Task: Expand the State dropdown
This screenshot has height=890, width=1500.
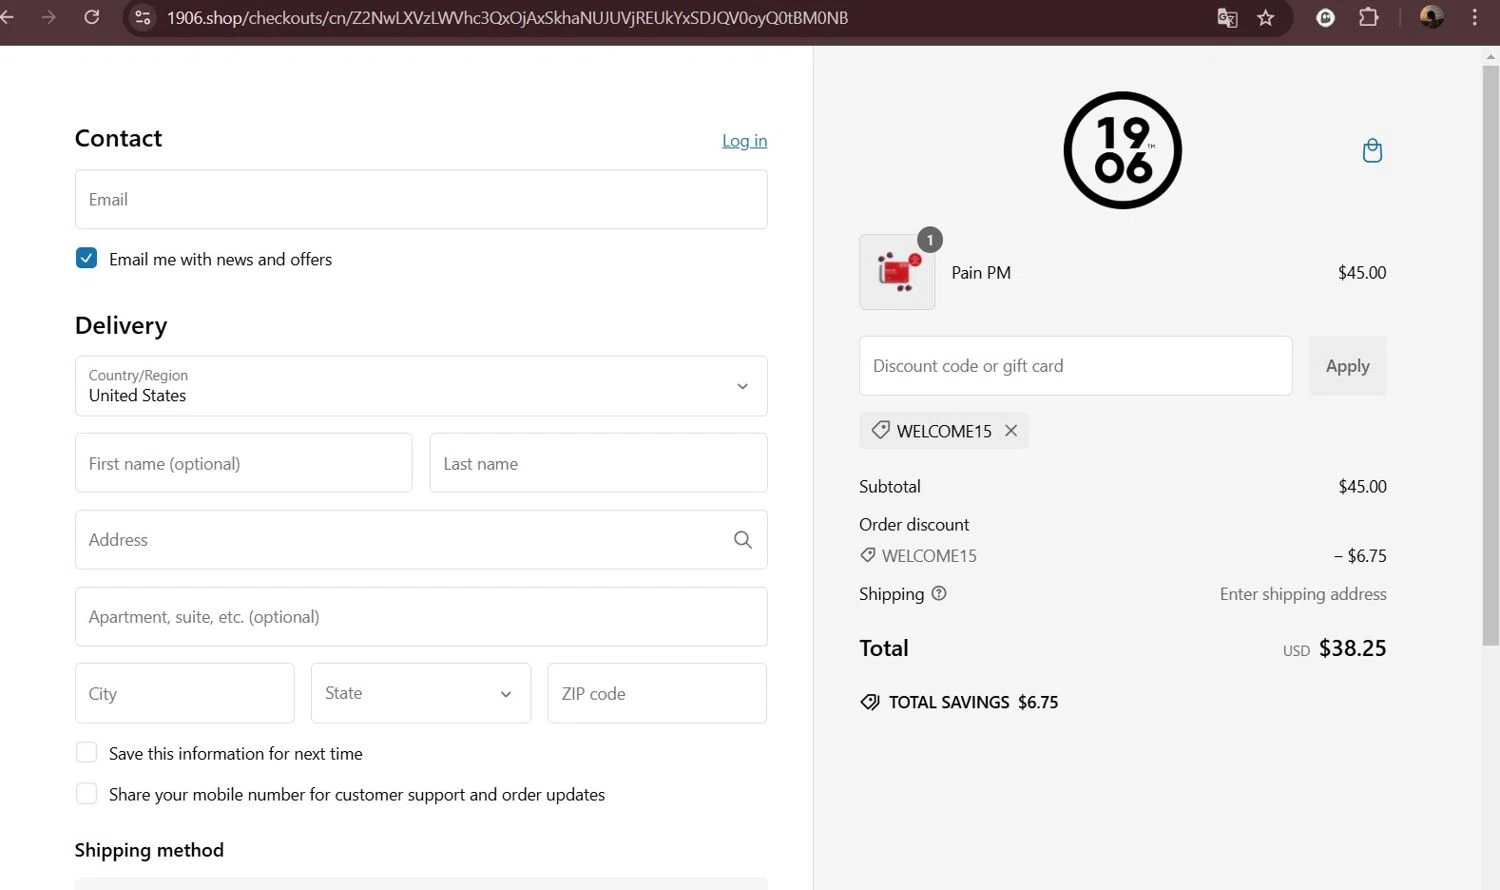Action: (x=421, y=693)
